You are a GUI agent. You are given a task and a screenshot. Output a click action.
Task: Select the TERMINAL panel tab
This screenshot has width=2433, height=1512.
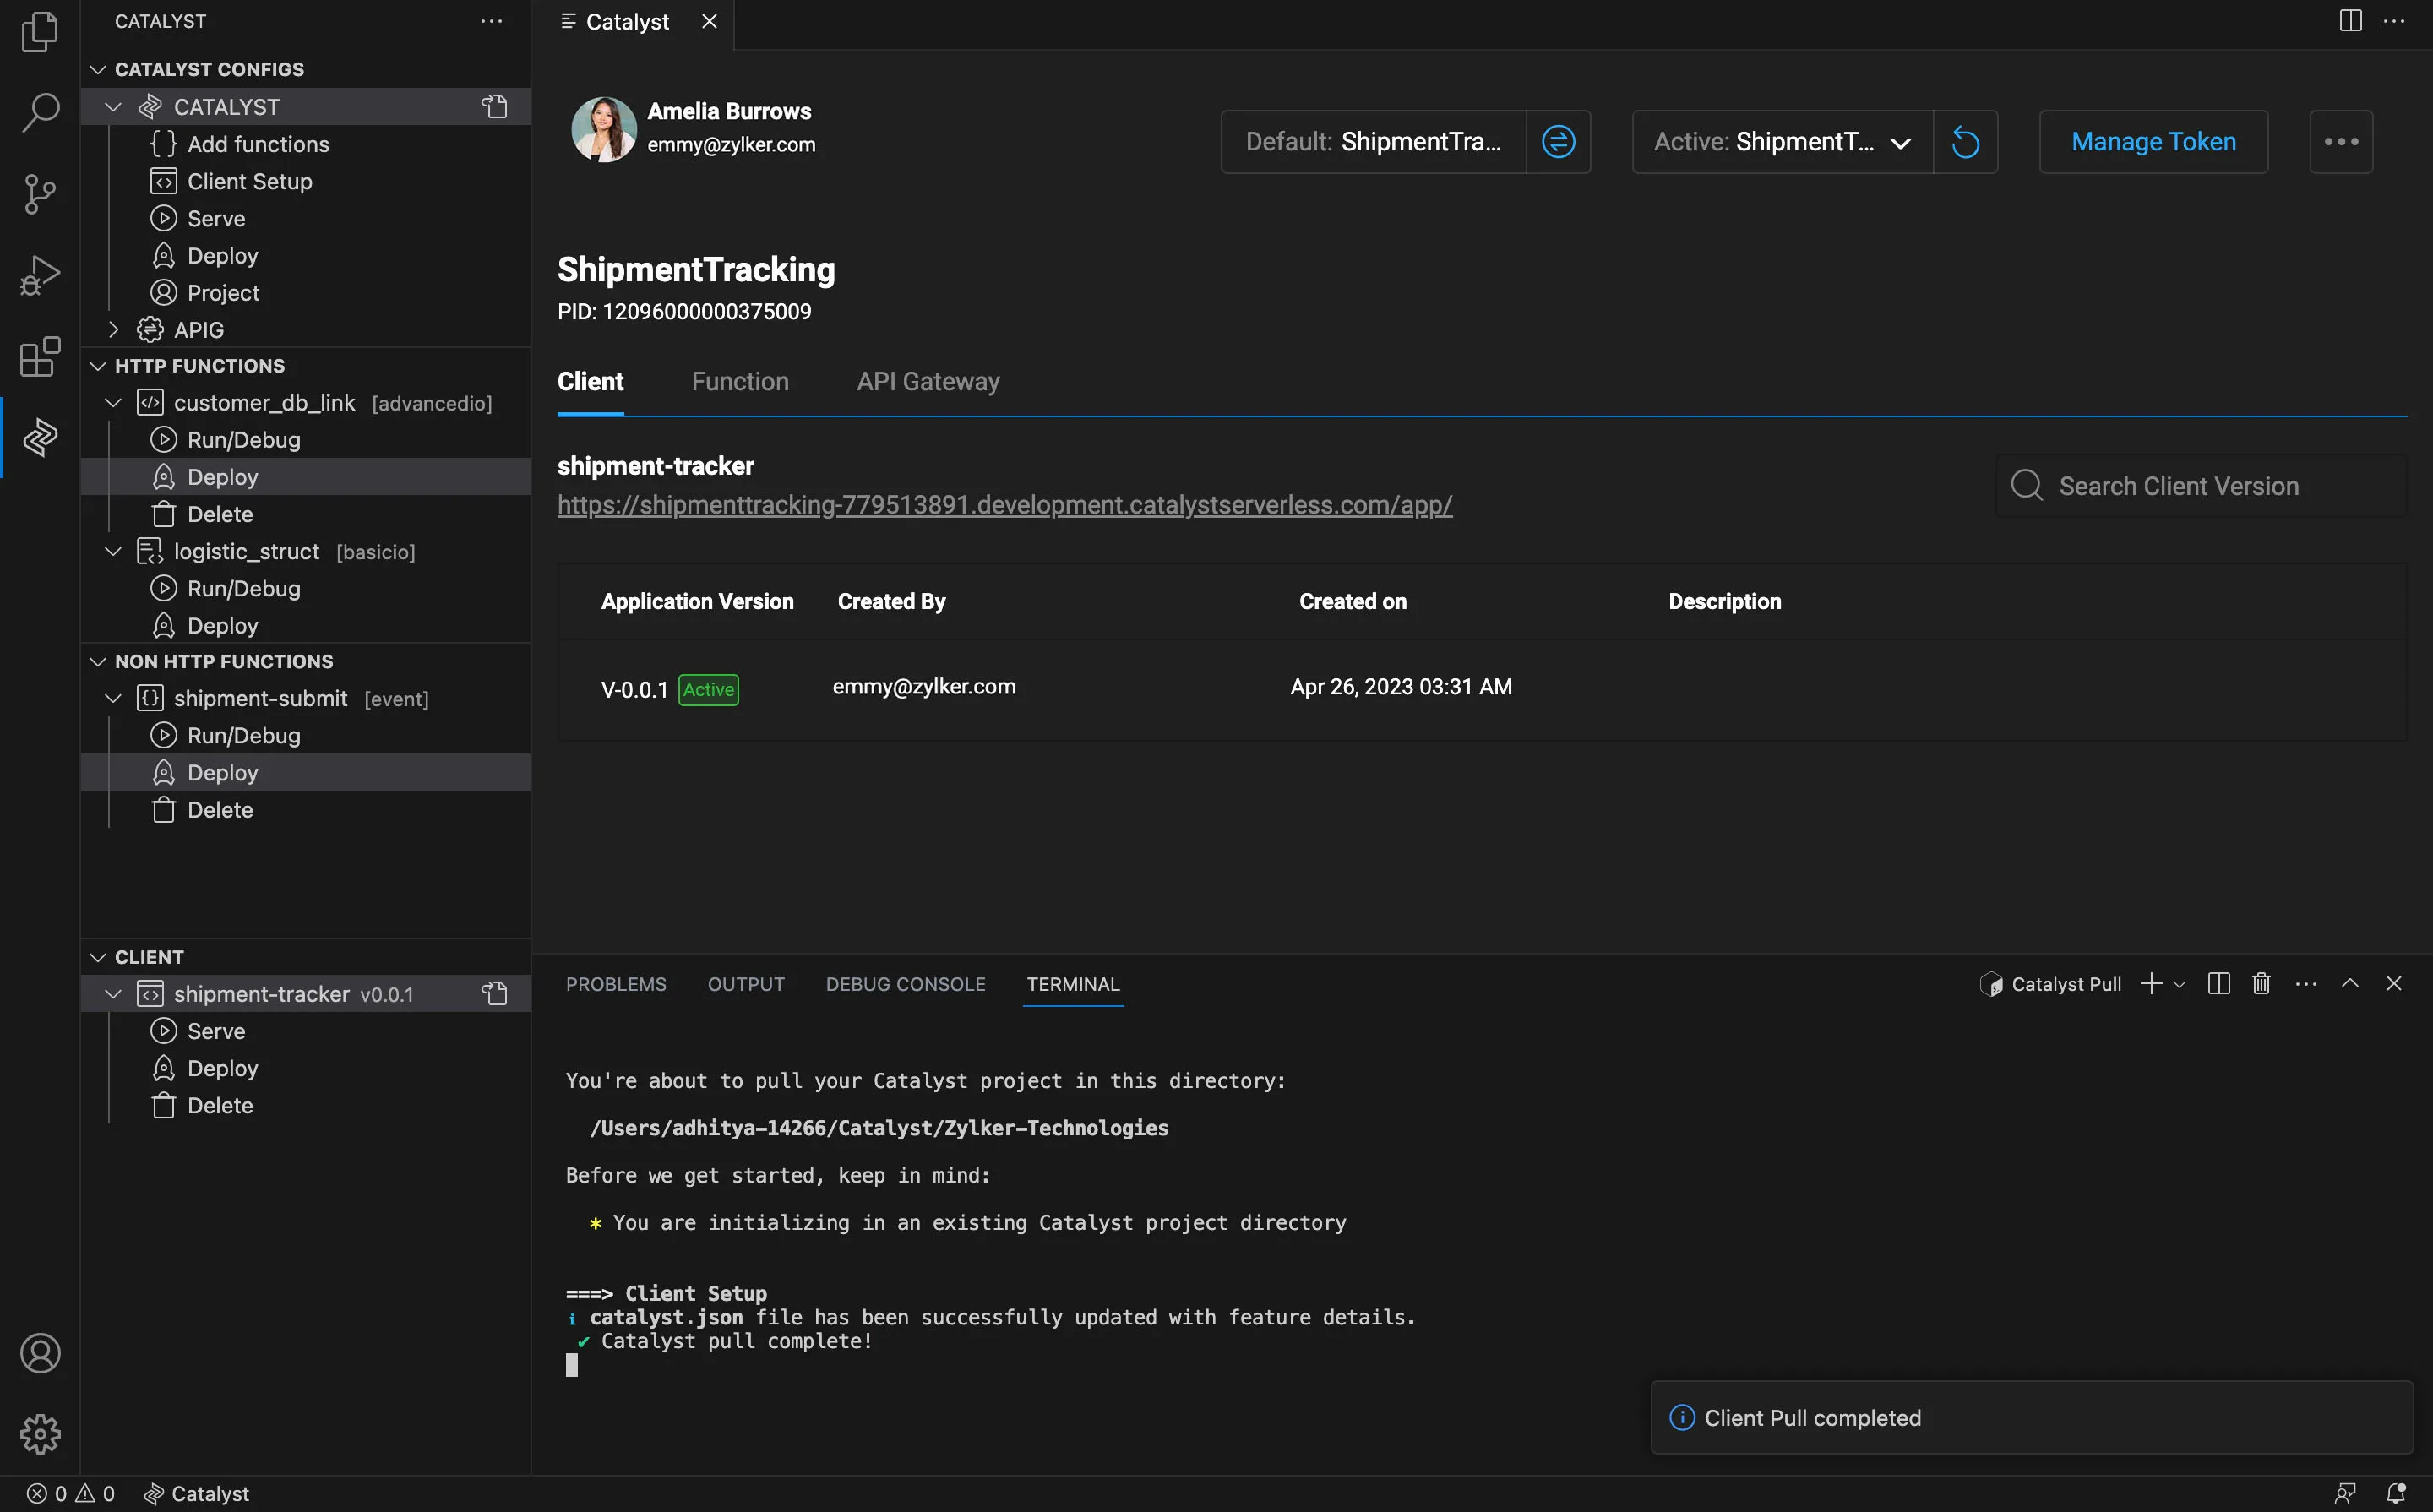(x=1073, y=984)
